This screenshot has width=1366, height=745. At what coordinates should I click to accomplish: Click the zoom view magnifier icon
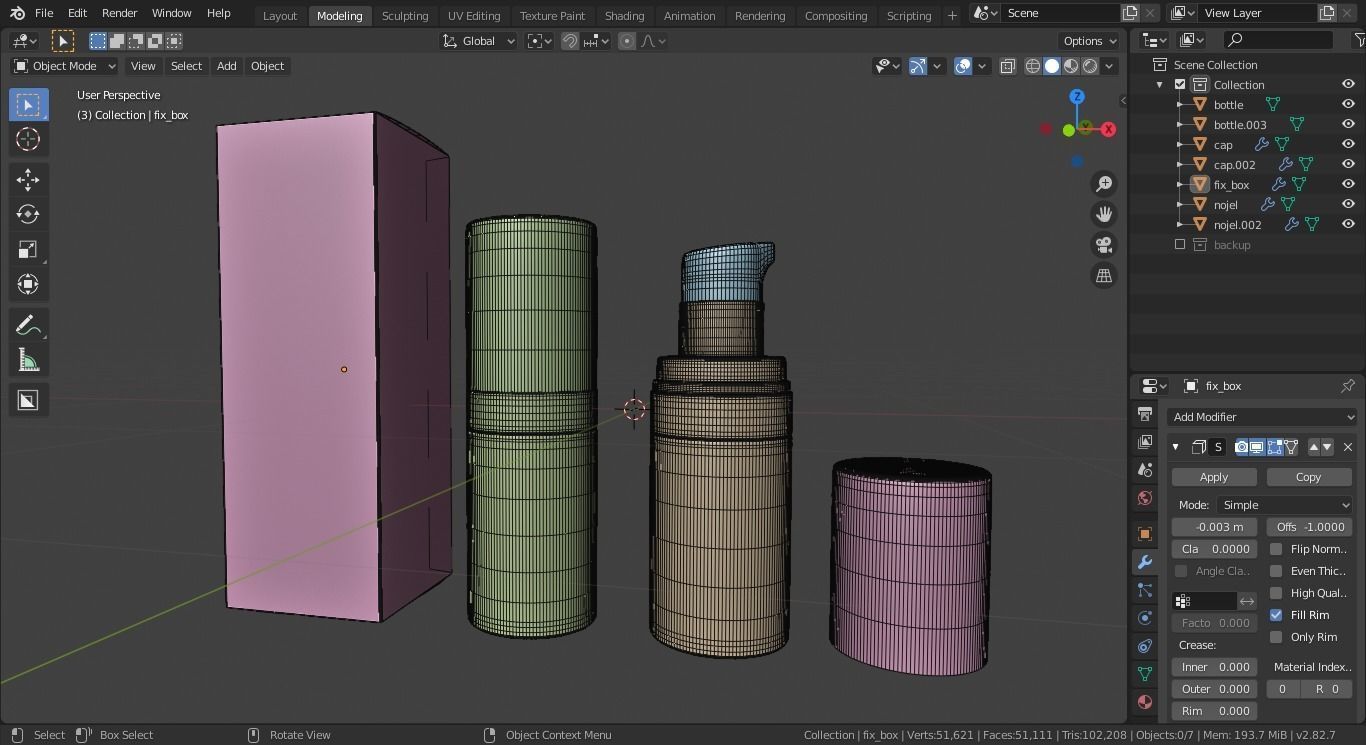pyautogui.click(x=1104, y=184)
